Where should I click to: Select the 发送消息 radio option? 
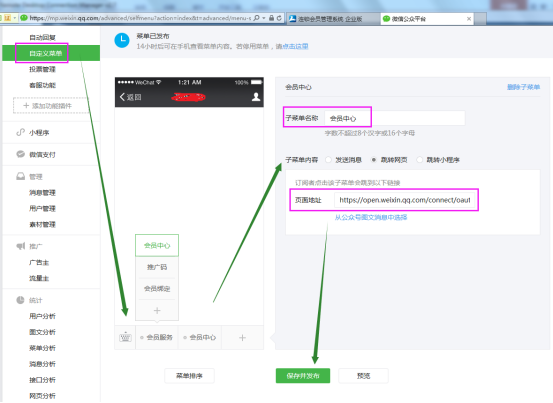(x=328, y=160)
